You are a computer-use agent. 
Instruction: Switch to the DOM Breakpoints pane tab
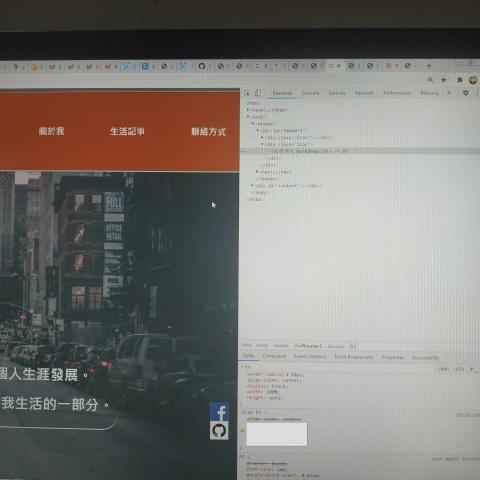pyautogui.click(x=354, y=357)
